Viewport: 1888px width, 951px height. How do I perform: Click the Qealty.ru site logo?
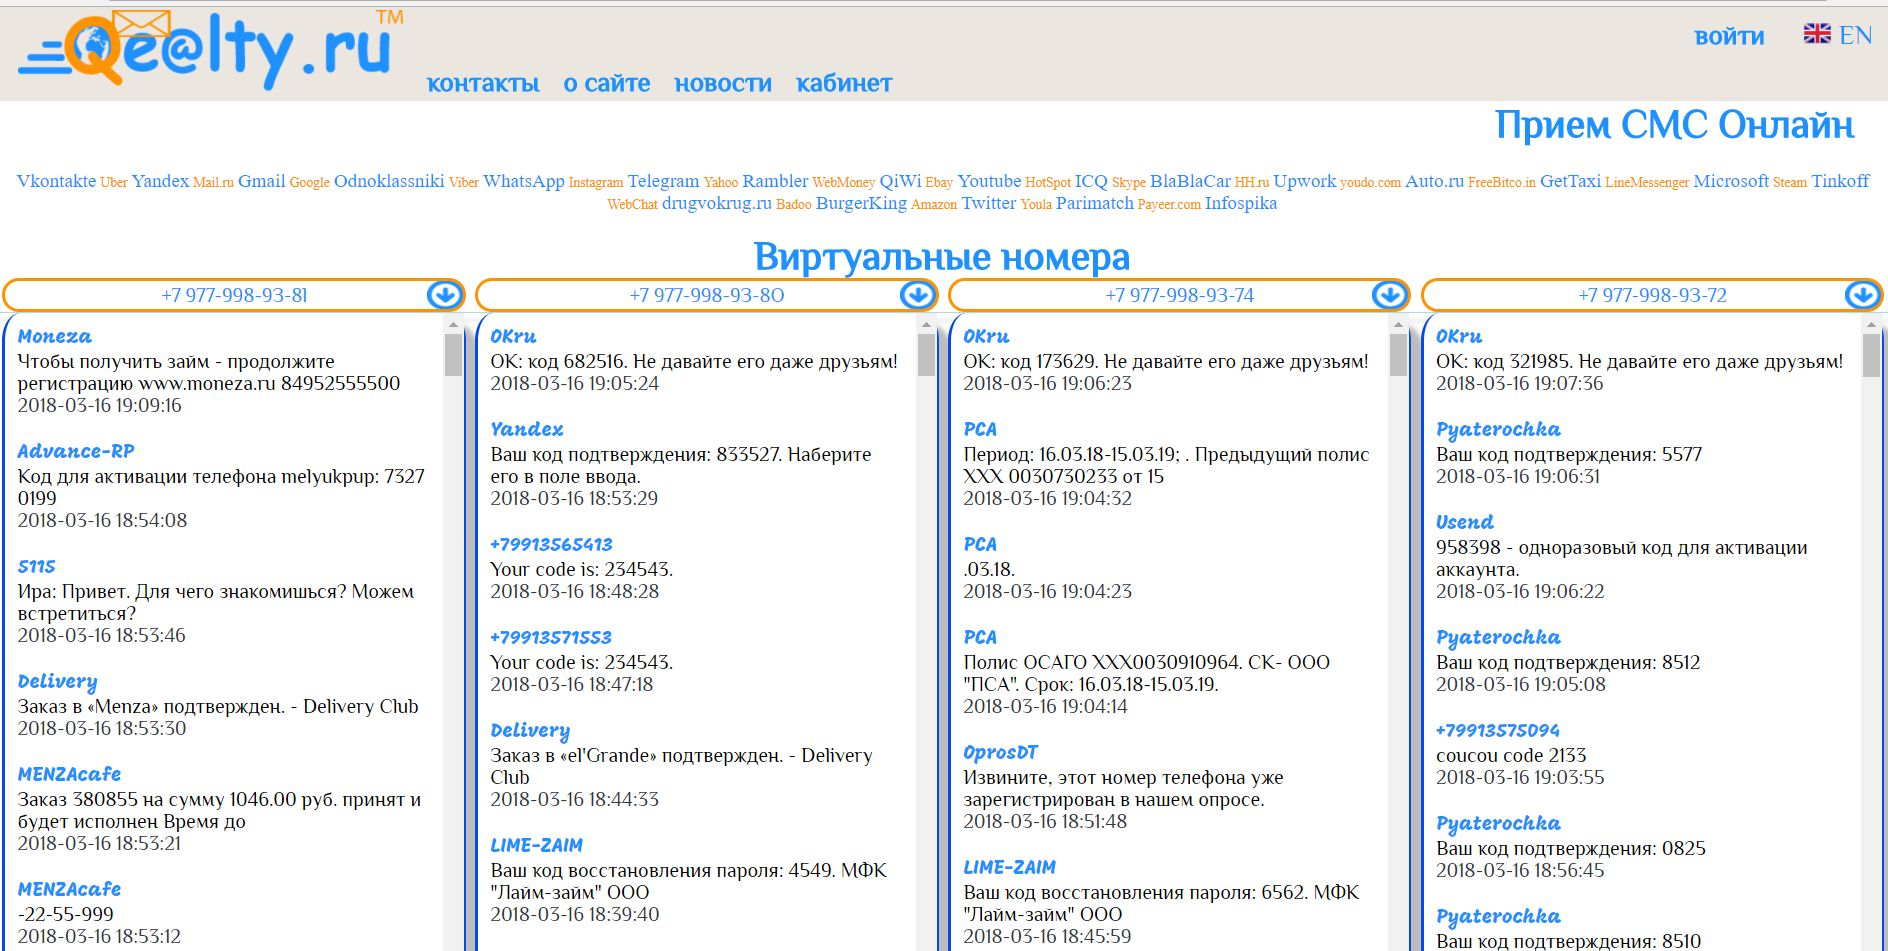[210, 49]
